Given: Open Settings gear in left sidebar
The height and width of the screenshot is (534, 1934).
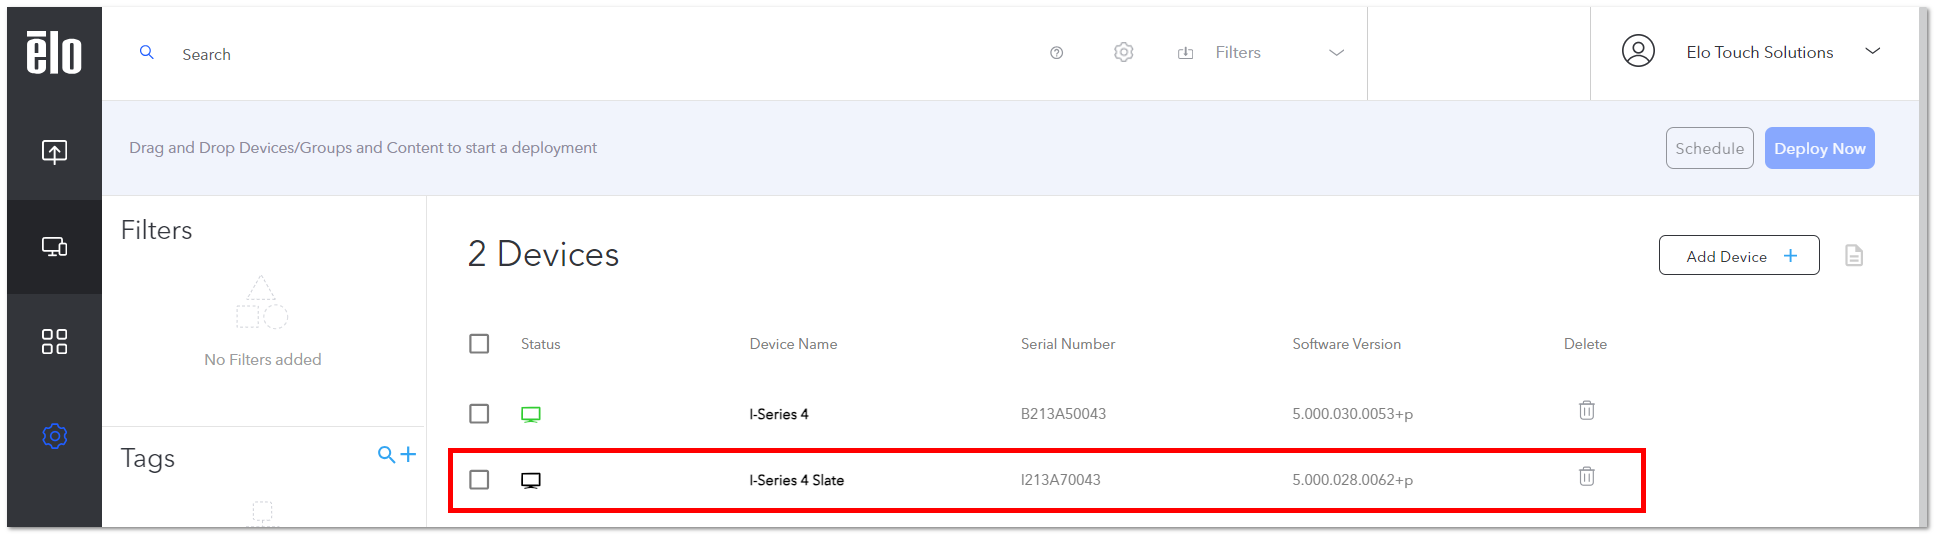Looking at the screenshot, I should (x=54, y=437).
